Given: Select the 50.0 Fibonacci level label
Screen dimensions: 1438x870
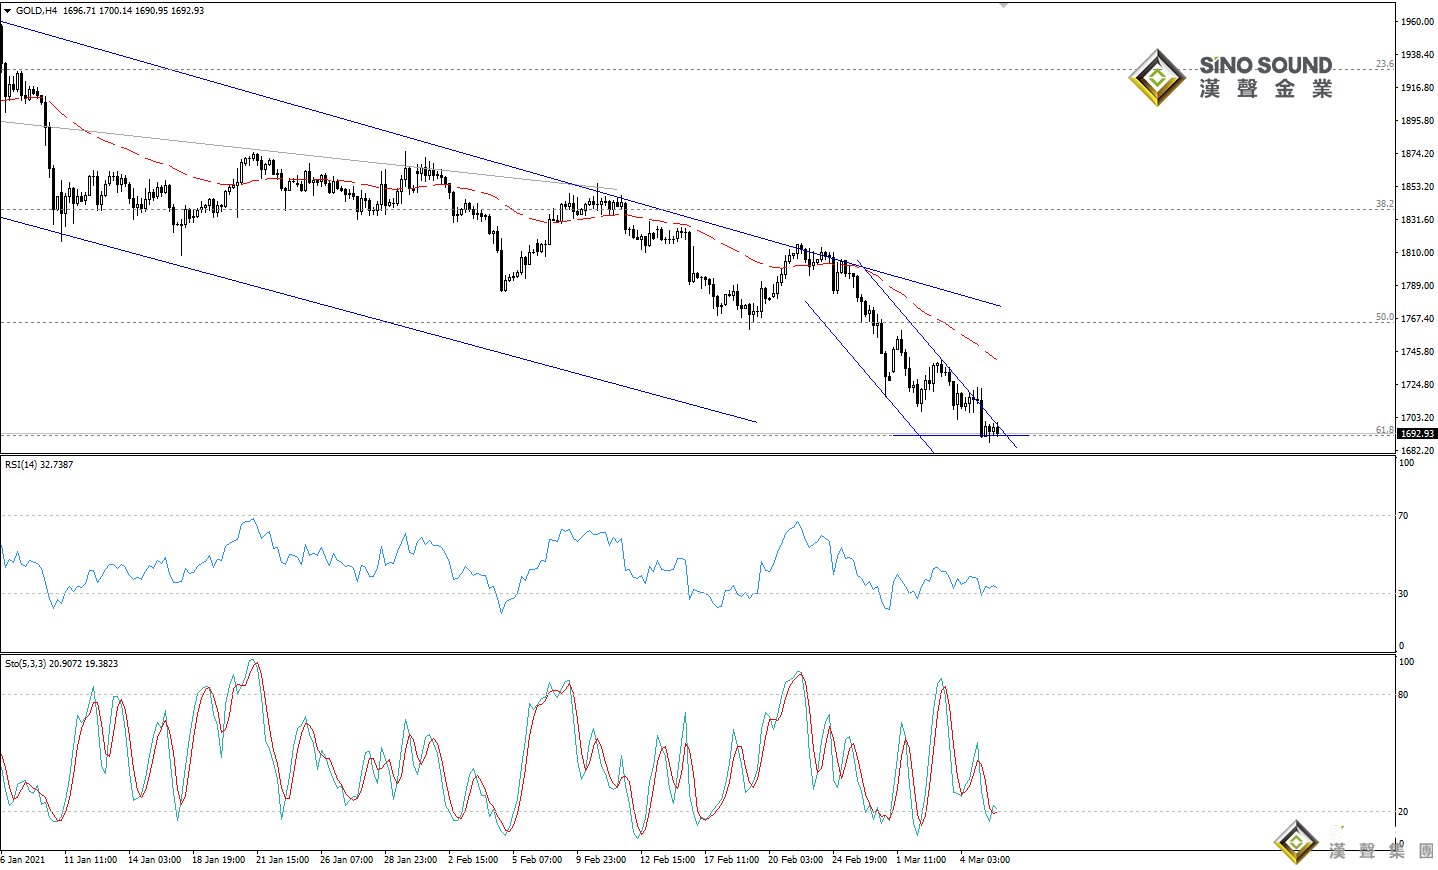Looking at the screenshot, I should [x=1384, y=317].
